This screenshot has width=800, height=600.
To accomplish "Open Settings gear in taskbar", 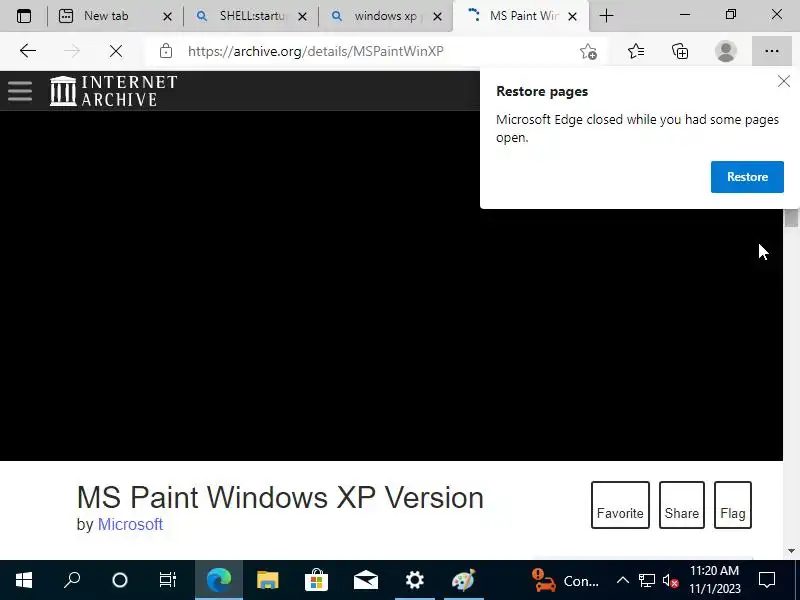I will [414, 580].
